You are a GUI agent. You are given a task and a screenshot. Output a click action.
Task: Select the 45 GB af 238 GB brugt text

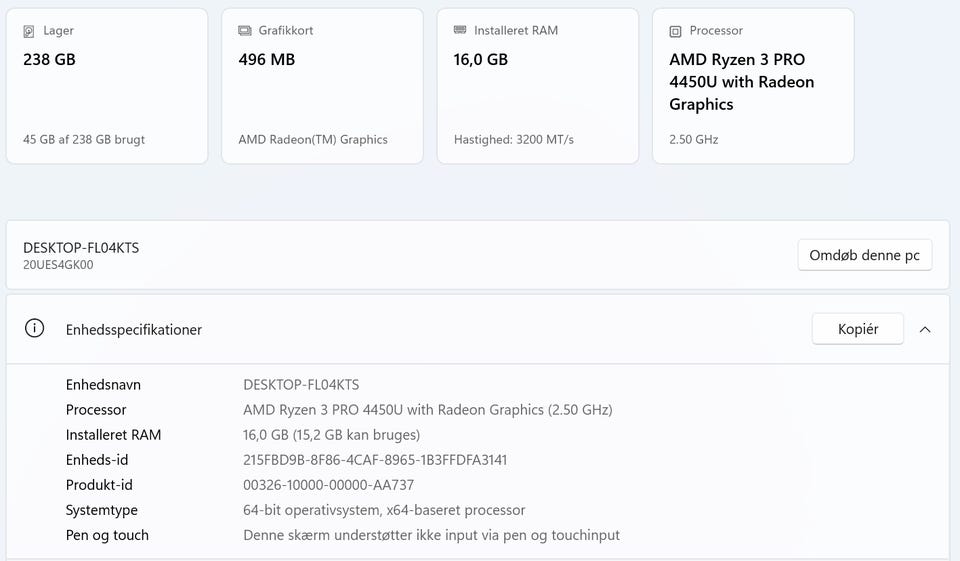pyautogui.click(x=84, y=140)
